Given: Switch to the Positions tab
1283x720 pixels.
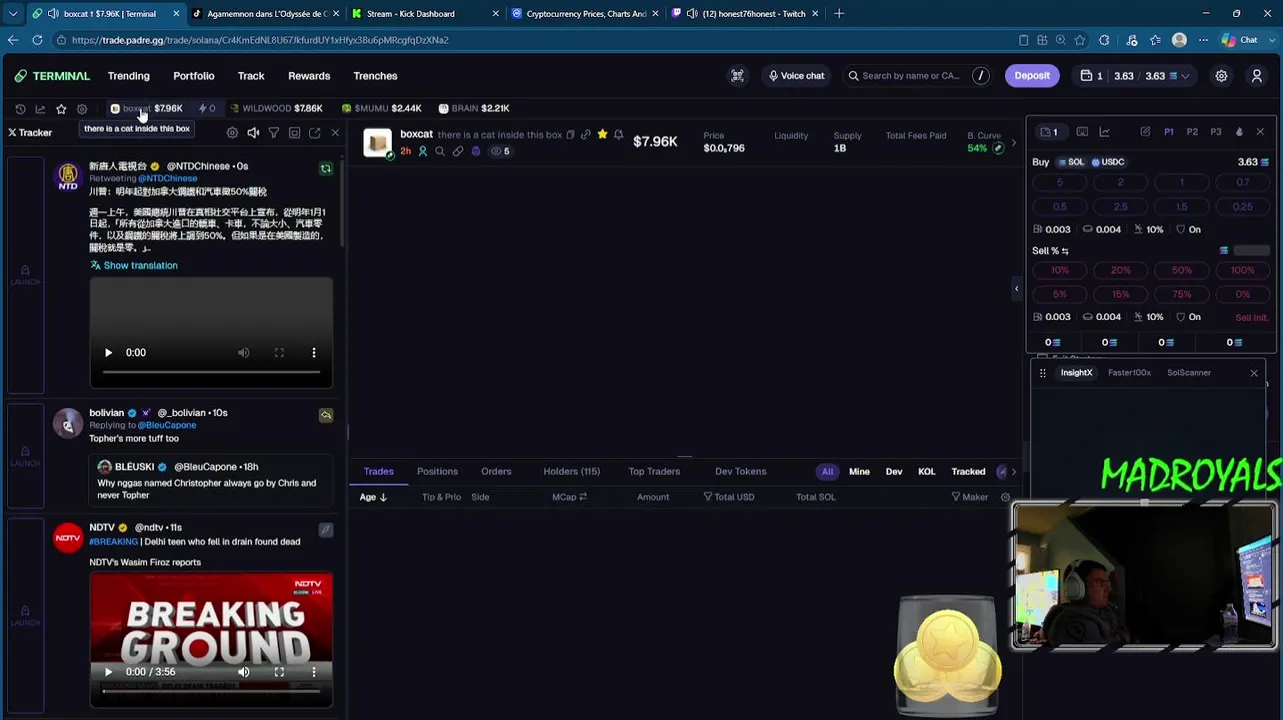Looking at the screenshot, I should pos(437,471).
